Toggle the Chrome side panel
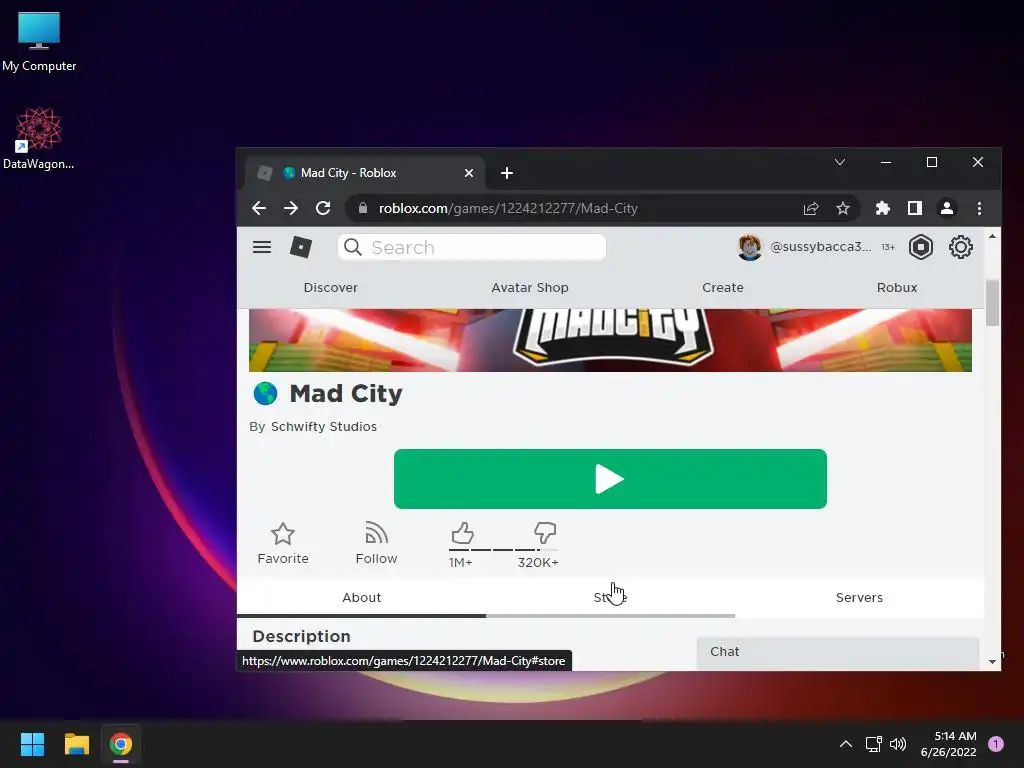This screenshot has width=1024, height=768. (x=914, y=208)
